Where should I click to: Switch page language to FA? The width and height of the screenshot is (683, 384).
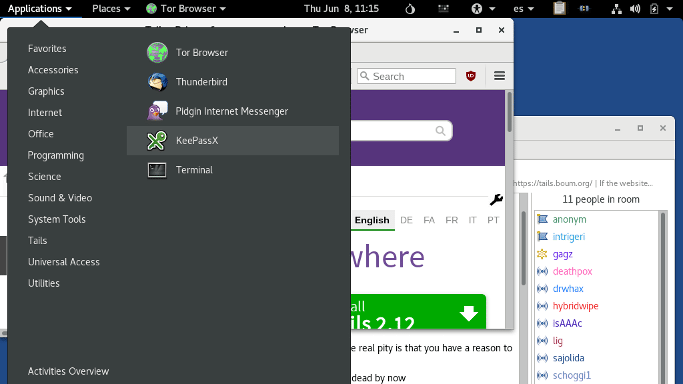429,220
